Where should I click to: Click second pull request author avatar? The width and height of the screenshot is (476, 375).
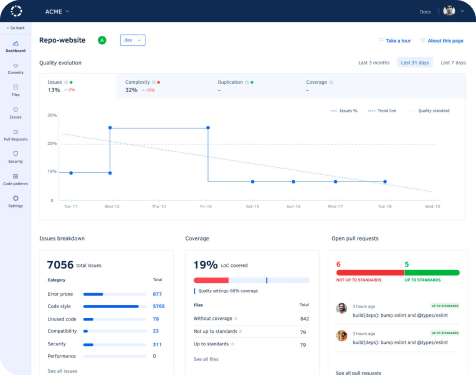coord(341,335)
